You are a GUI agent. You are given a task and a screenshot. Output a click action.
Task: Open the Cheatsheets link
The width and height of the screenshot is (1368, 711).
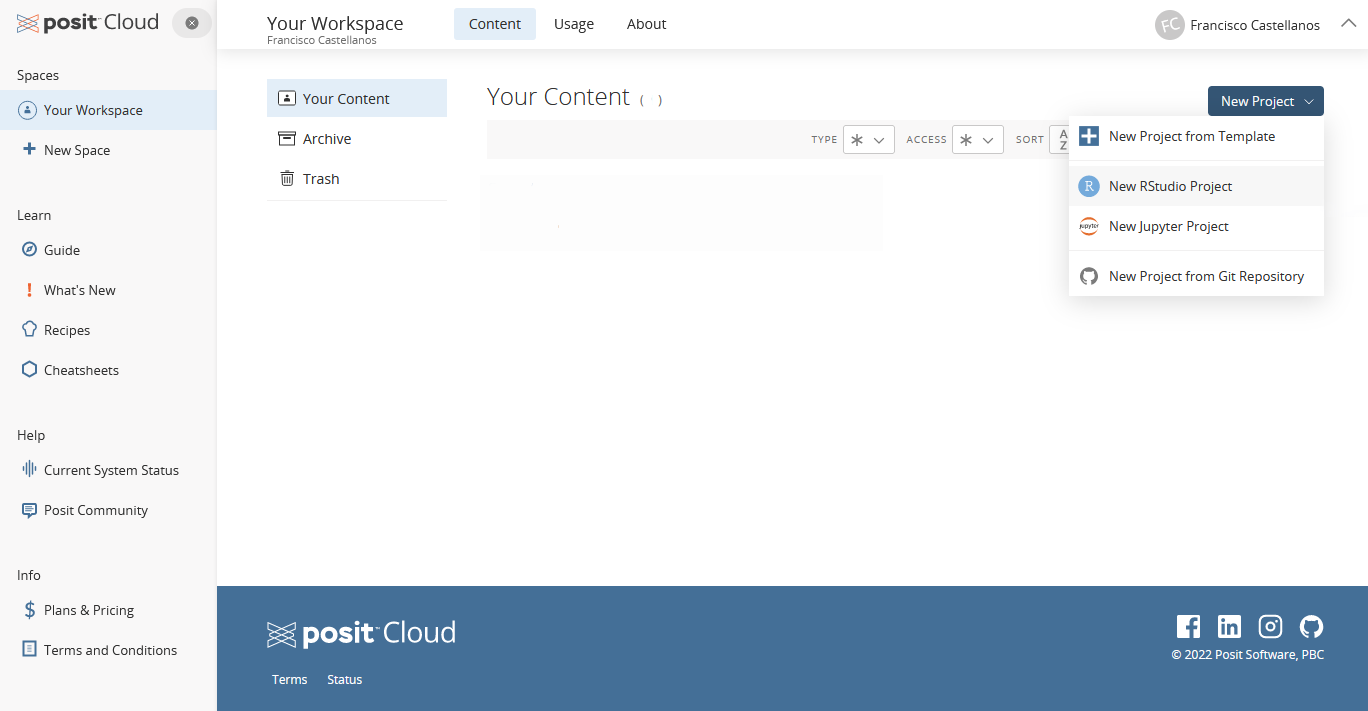pyautogui.click(x=81, y=370)
